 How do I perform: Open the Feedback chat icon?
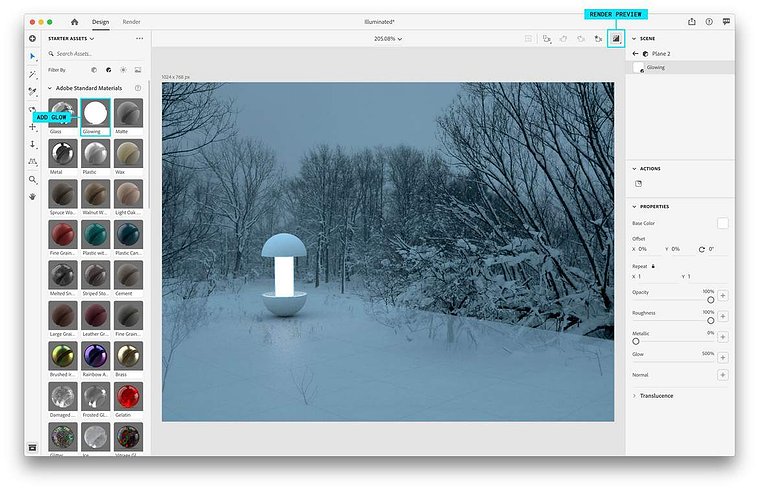726,21
